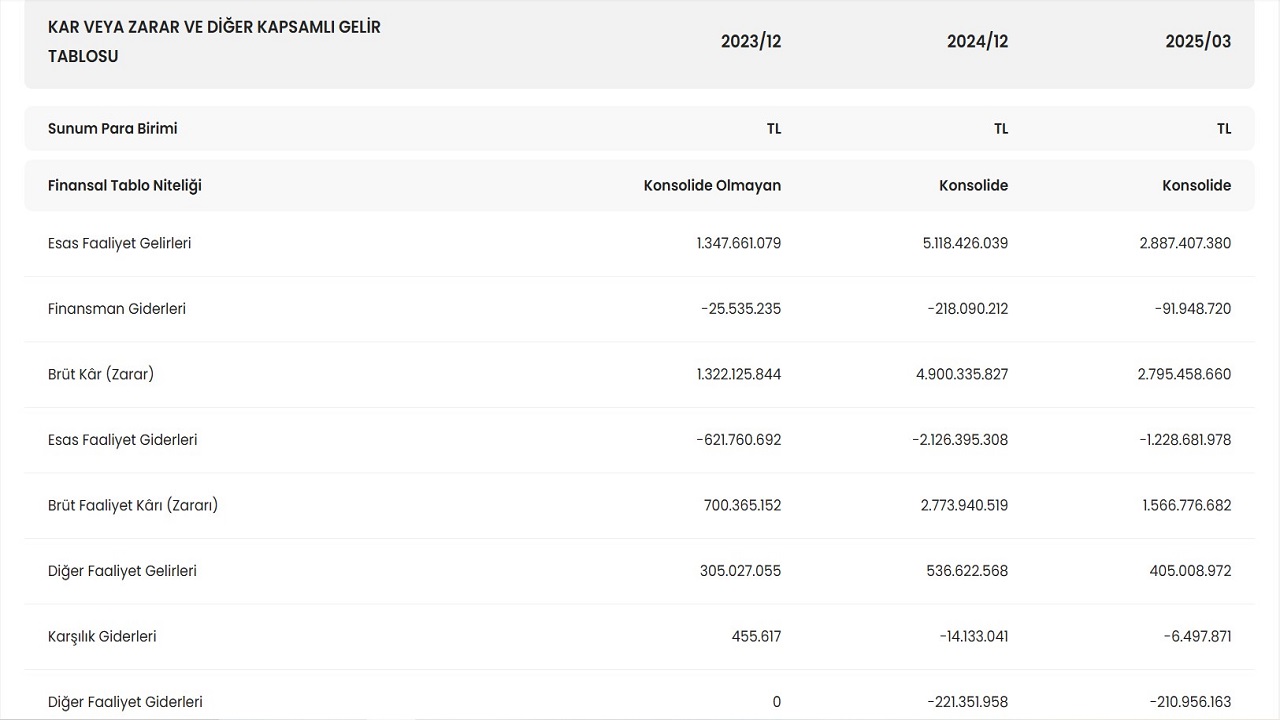This screenshot has width=1280, height=720.
Task: Click the -218.090.212 finance expense value
Action: pyautogui.click(x=967, y=309)
